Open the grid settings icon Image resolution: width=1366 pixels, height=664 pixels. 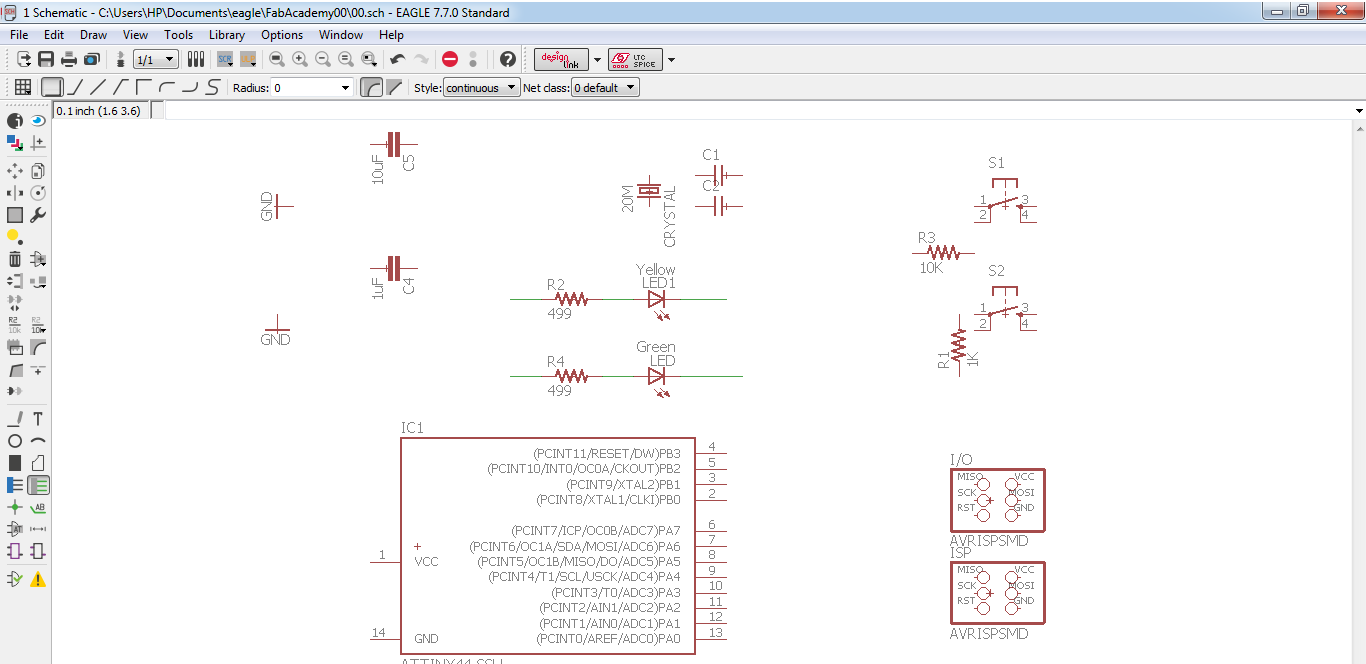point(22,87)
